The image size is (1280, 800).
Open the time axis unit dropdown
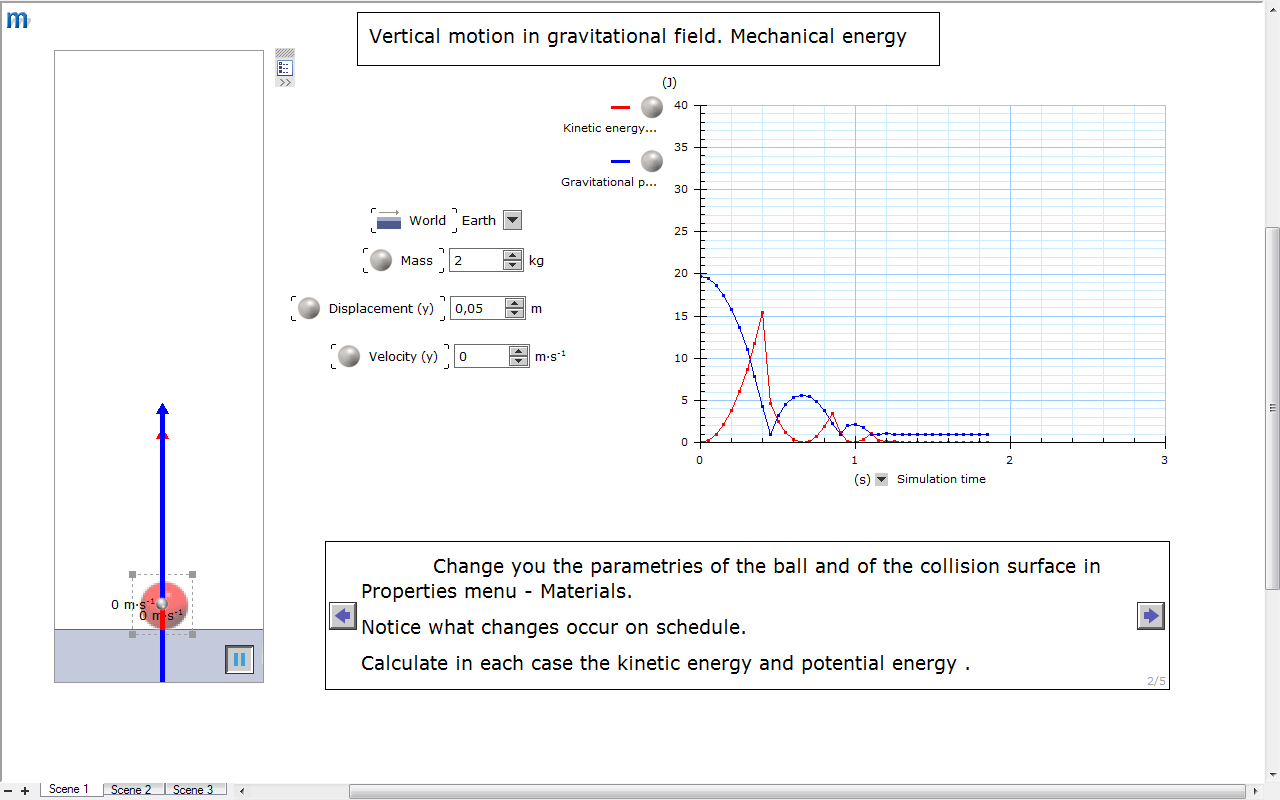(881, 480)
